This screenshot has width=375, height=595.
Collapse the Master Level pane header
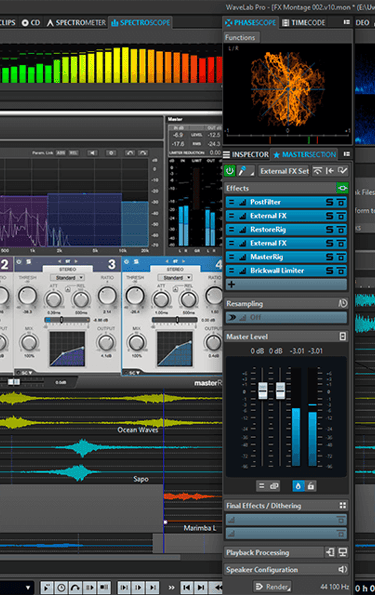(x=280, y=337)
